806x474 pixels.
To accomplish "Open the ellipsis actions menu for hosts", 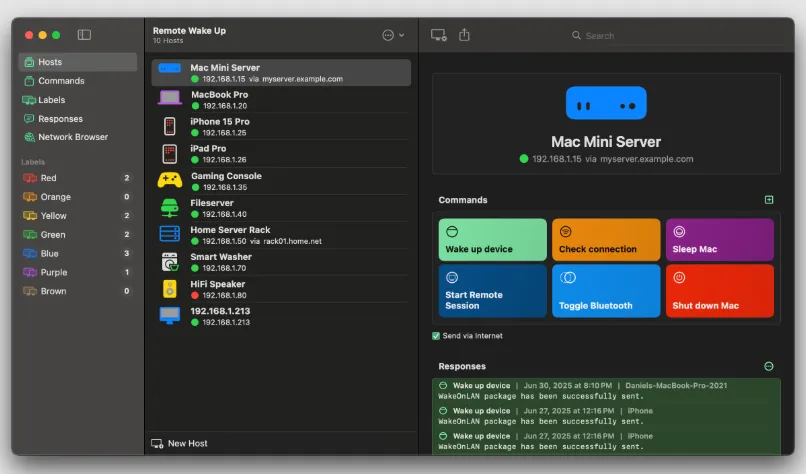I will (x=393, y=35).
